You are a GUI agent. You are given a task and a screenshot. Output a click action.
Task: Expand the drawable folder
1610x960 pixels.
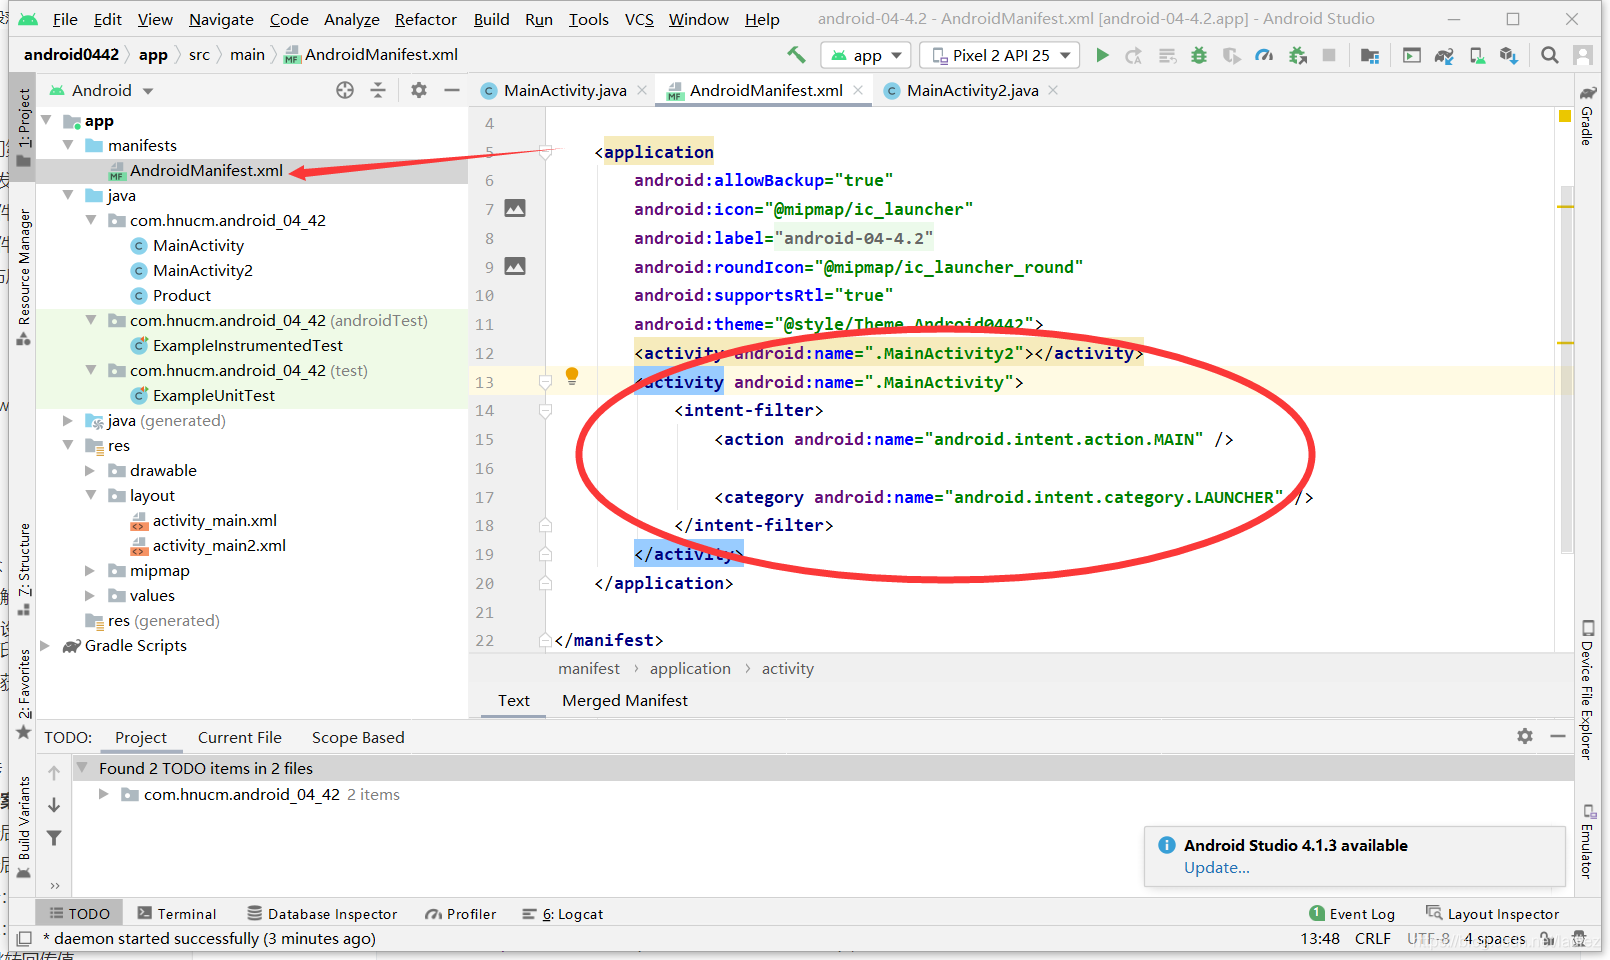click(90, 470)
